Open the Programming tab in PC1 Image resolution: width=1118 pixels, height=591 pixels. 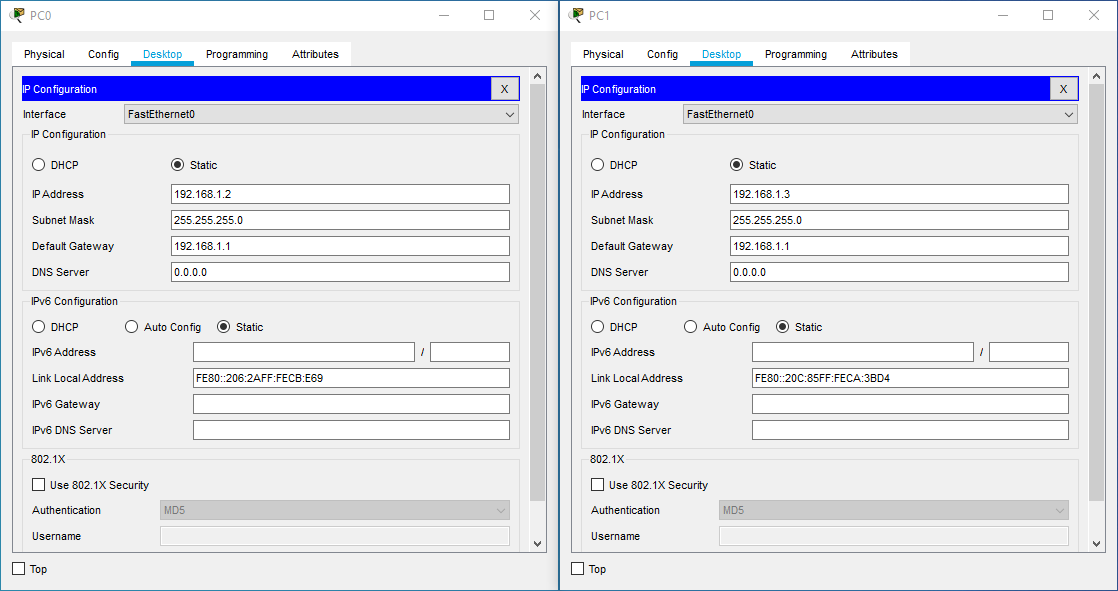click(796, 54)
